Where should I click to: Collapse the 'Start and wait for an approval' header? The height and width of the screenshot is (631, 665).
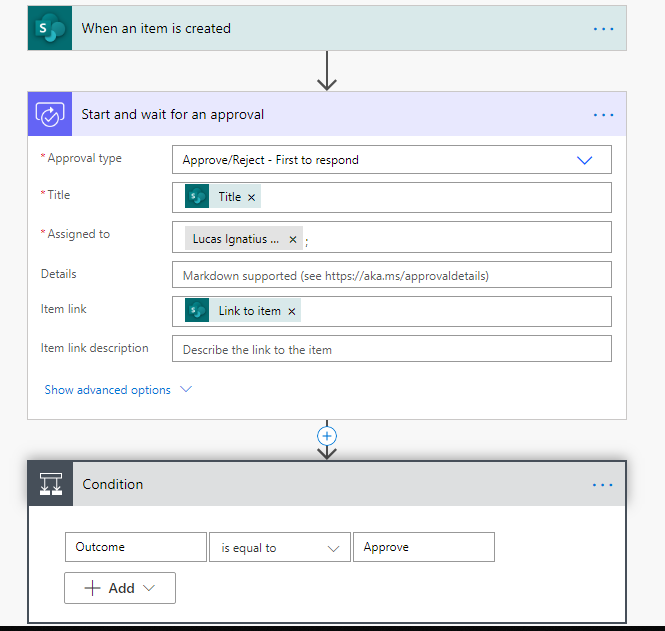coord(327,114)
